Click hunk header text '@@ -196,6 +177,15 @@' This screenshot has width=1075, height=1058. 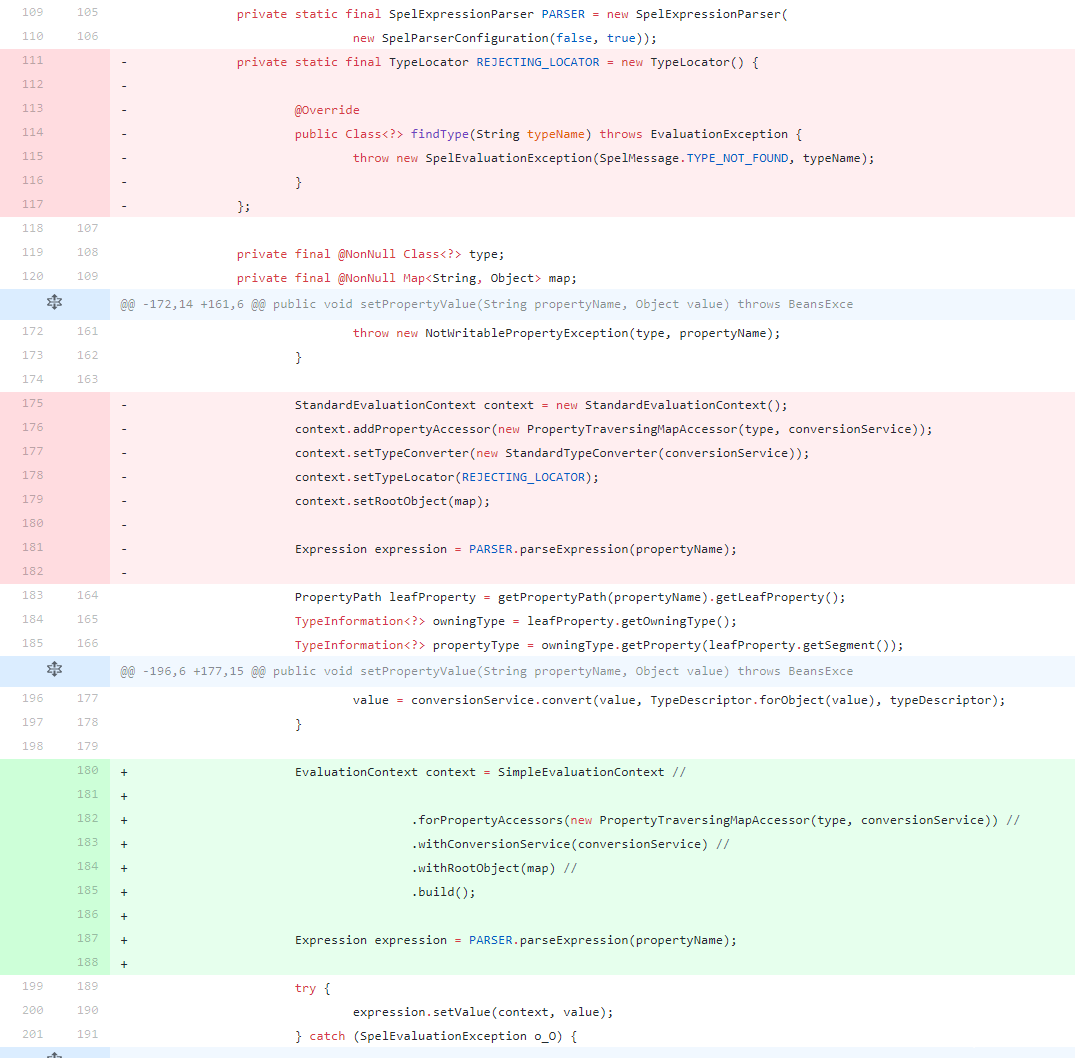point(193,671)
